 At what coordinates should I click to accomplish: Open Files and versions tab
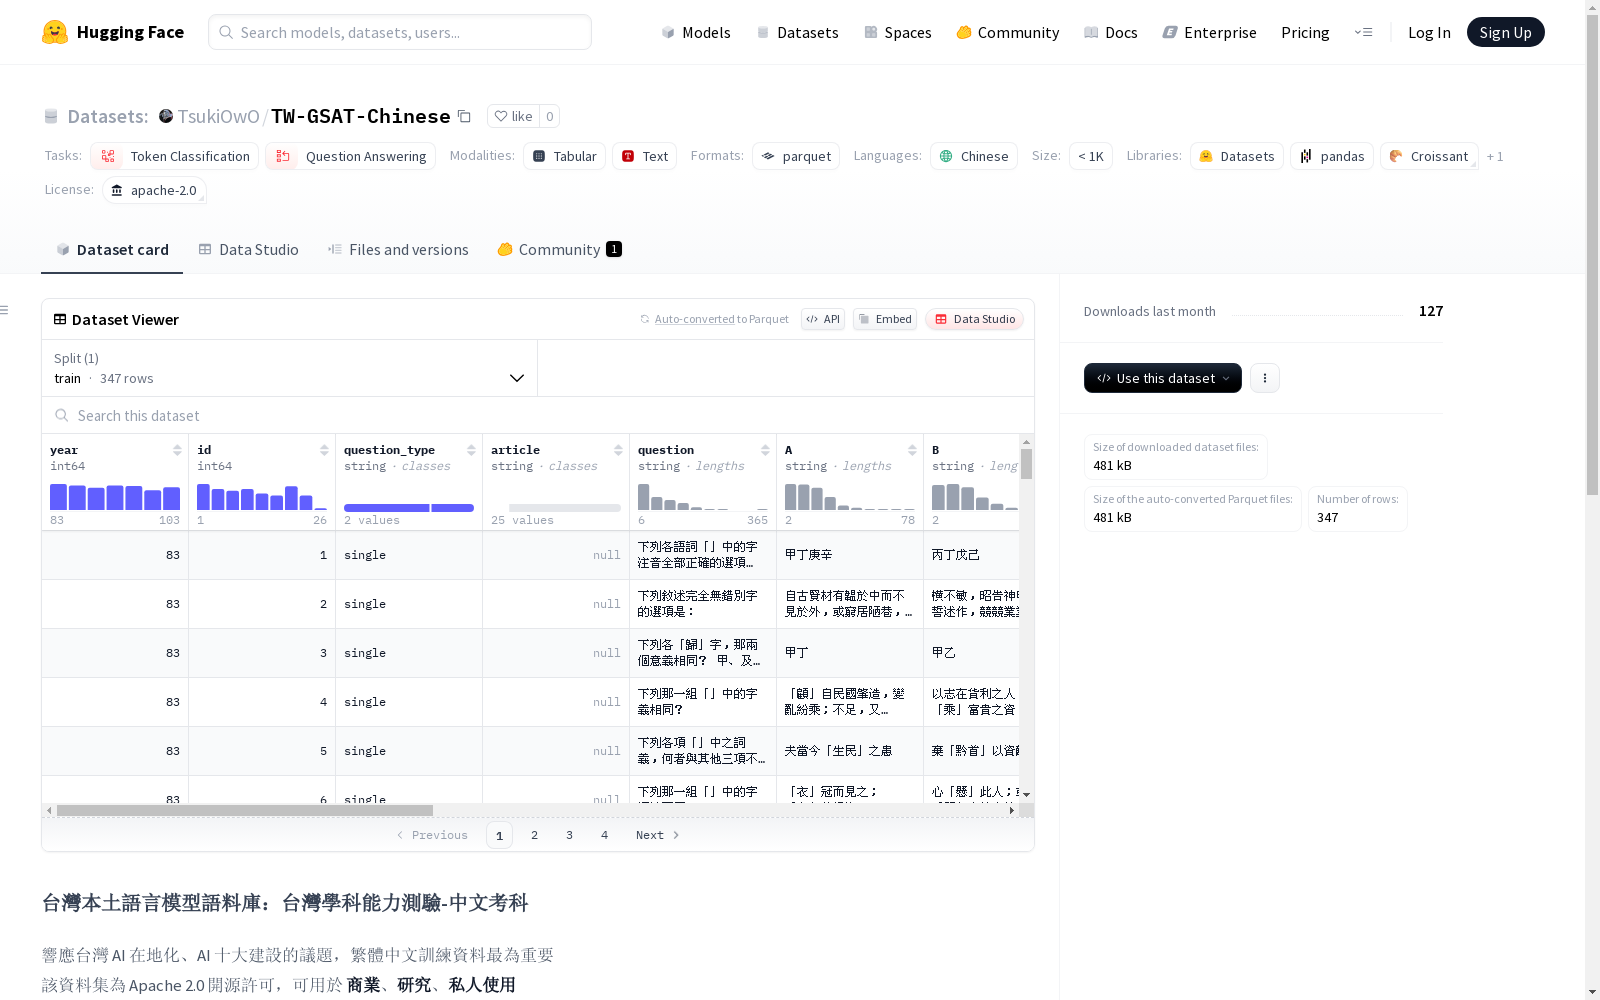pos(398,249)
